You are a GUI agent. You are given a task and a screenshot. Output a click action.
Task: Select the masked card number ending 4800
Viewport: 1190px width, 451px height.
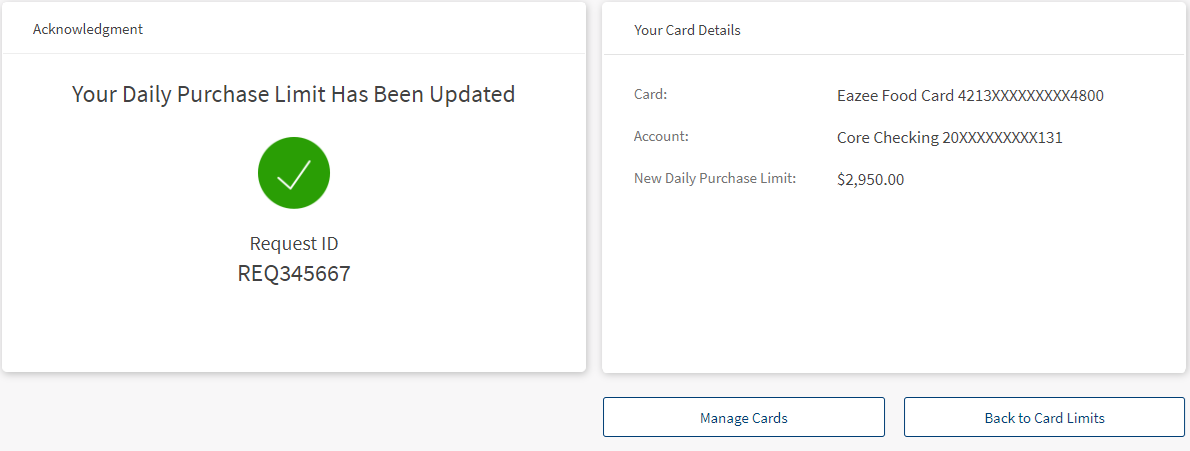point(1031,96)
